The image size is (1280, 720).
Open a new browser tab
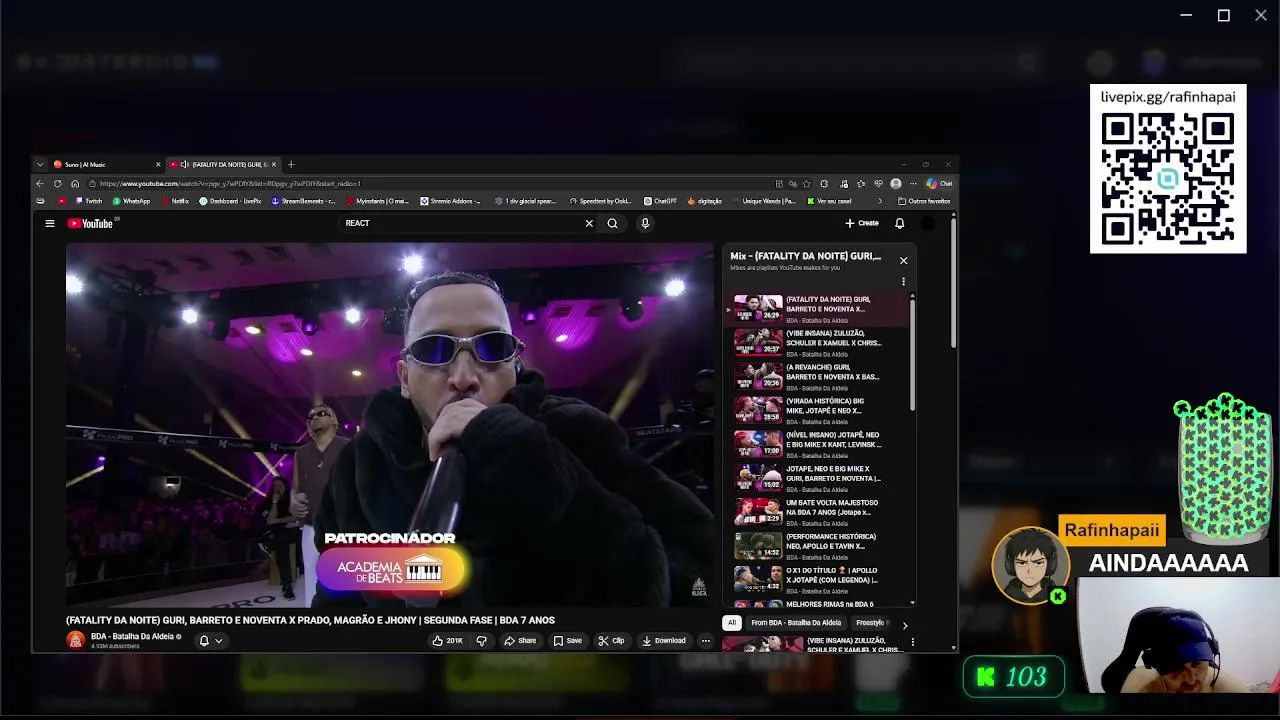(x=291, y=164)
